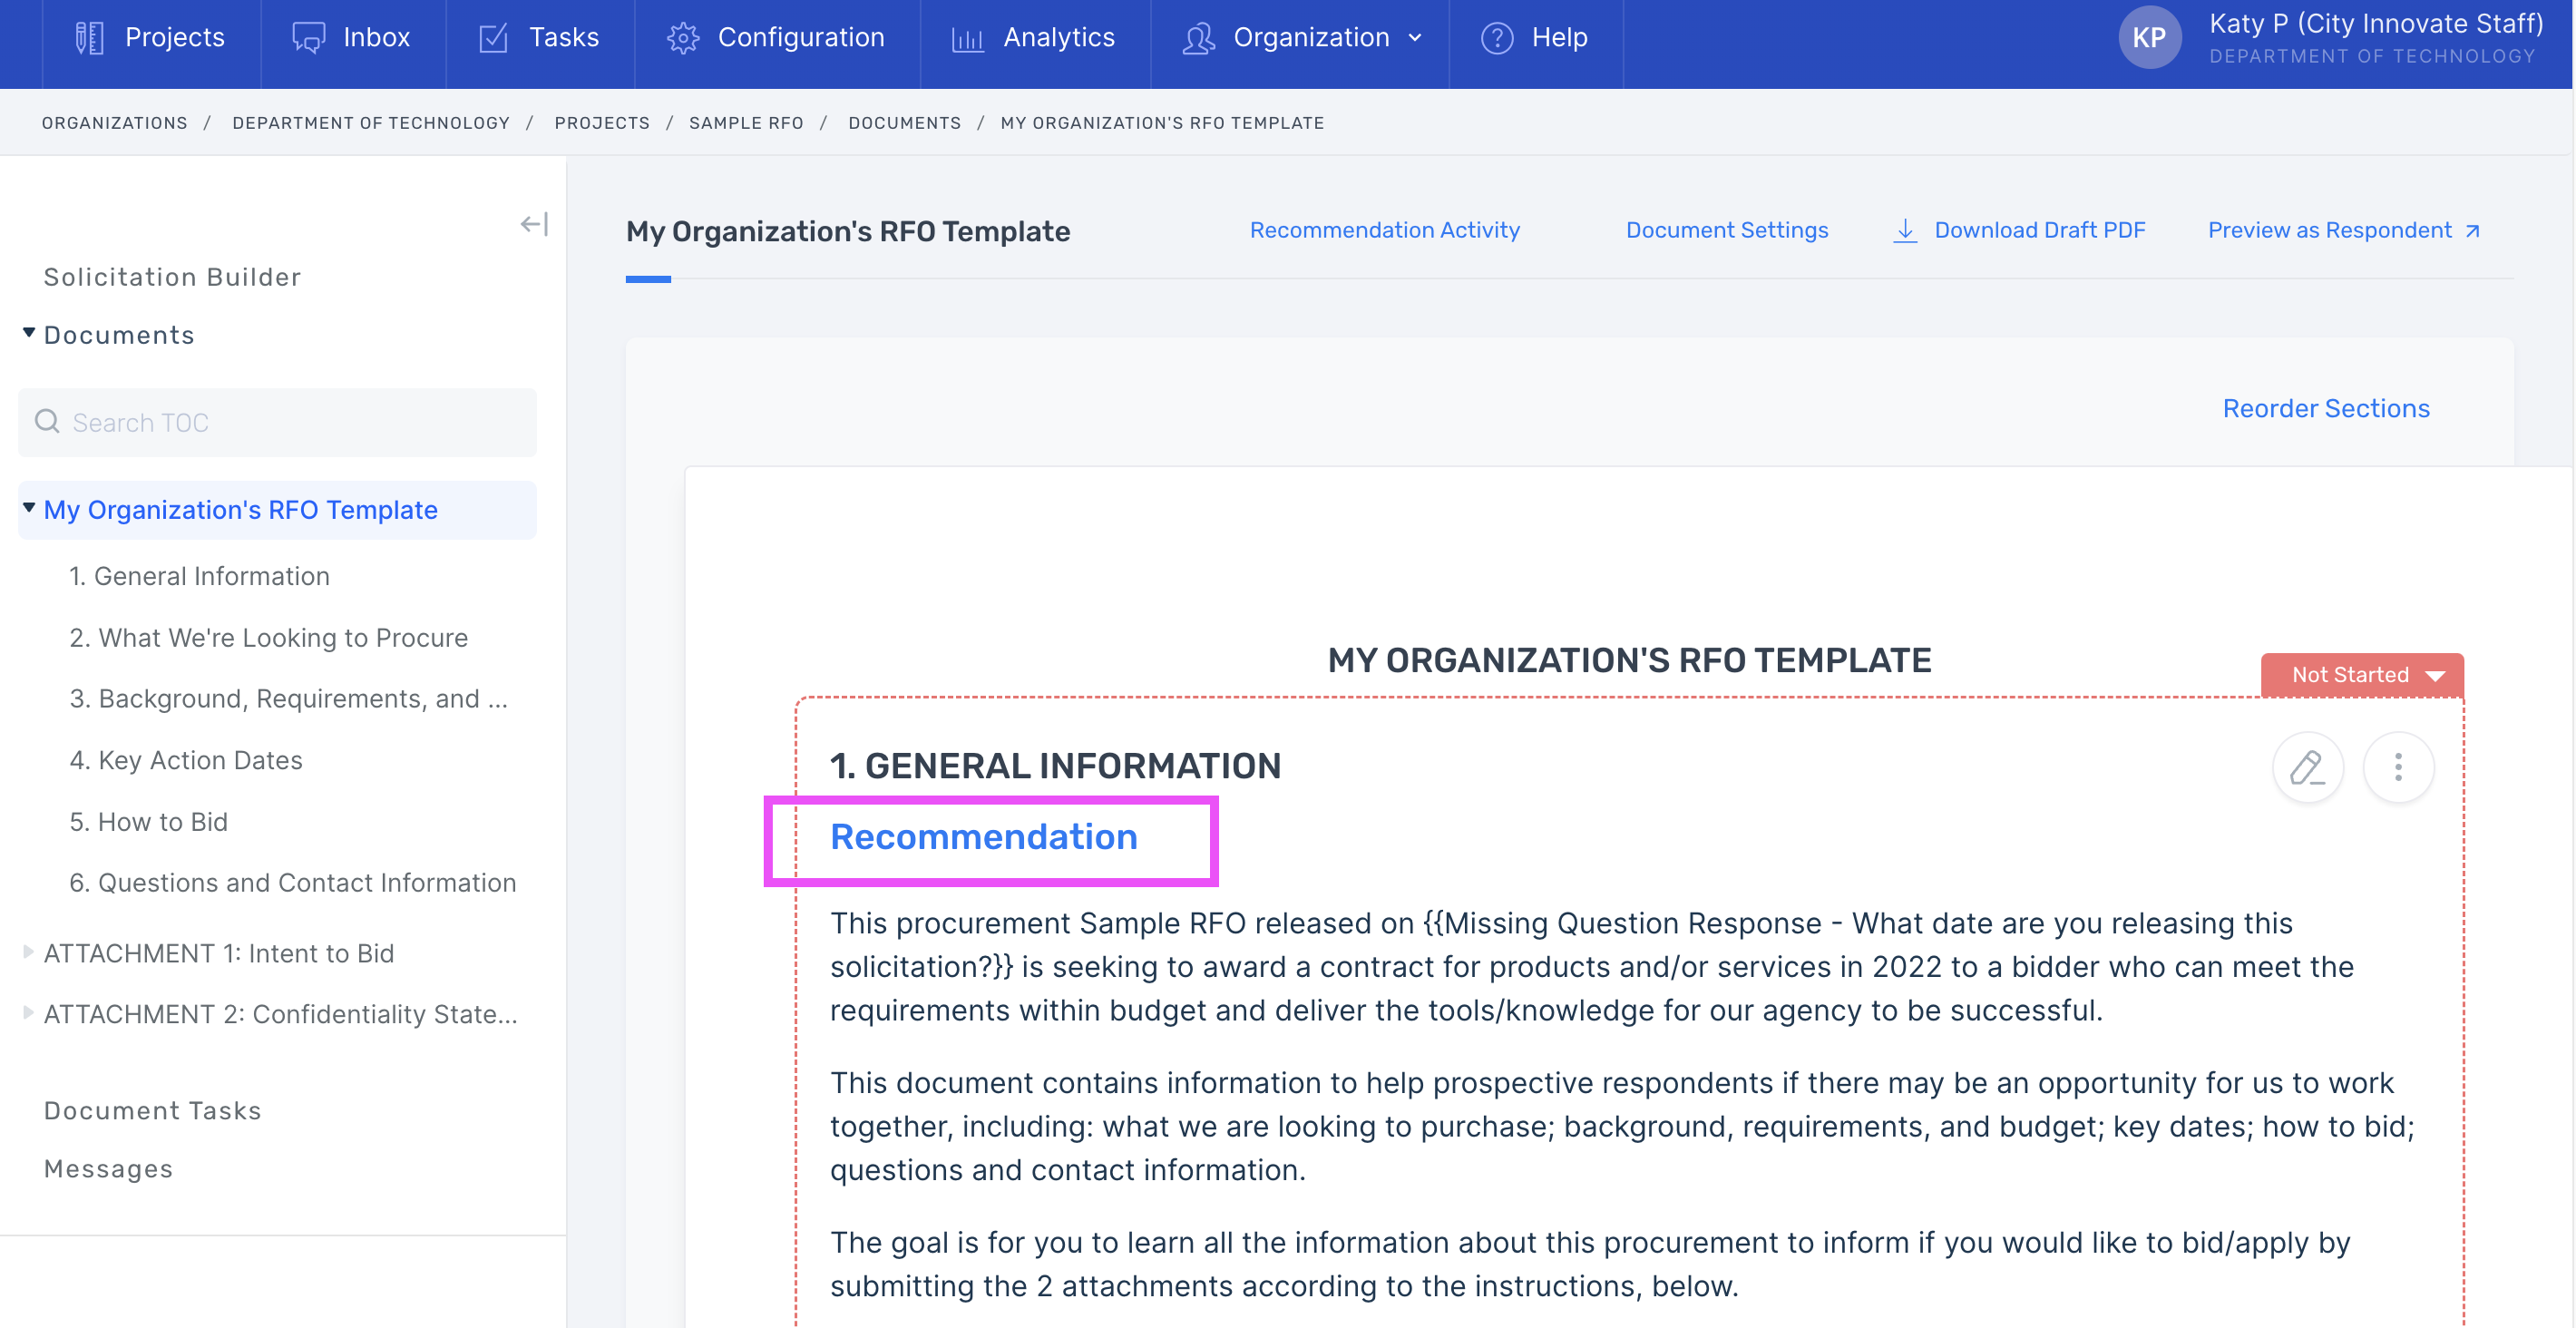The width and height of the screenshot is (2576, 1328).
Task: Click the download arrow icon
Action: 1905,231
